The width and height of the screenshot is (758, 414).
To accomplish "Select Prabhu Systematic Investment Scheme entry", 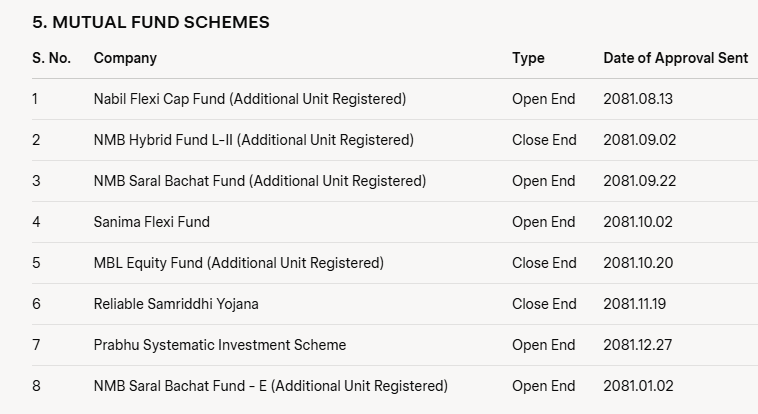I will tap(220, 345).
